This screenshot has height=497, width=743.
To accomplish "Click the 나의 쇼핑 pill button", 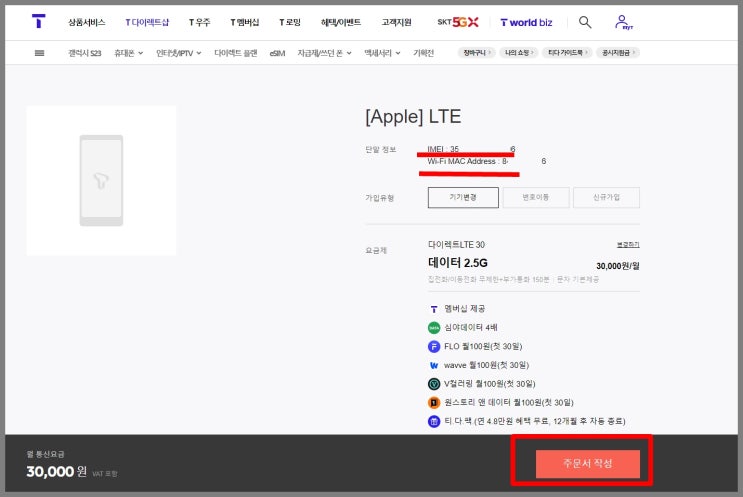I will tap(519, 53).
